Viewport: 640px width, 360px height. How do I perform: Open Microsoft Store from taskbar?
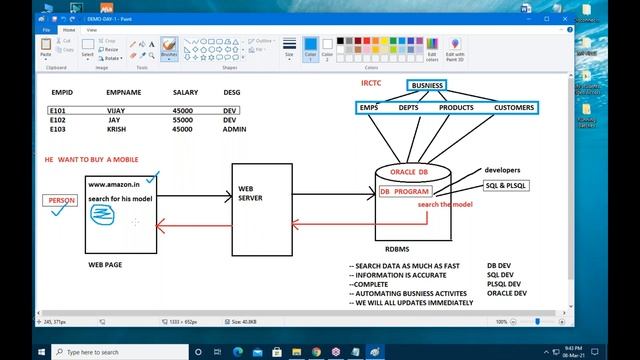(x=277, y=352)
